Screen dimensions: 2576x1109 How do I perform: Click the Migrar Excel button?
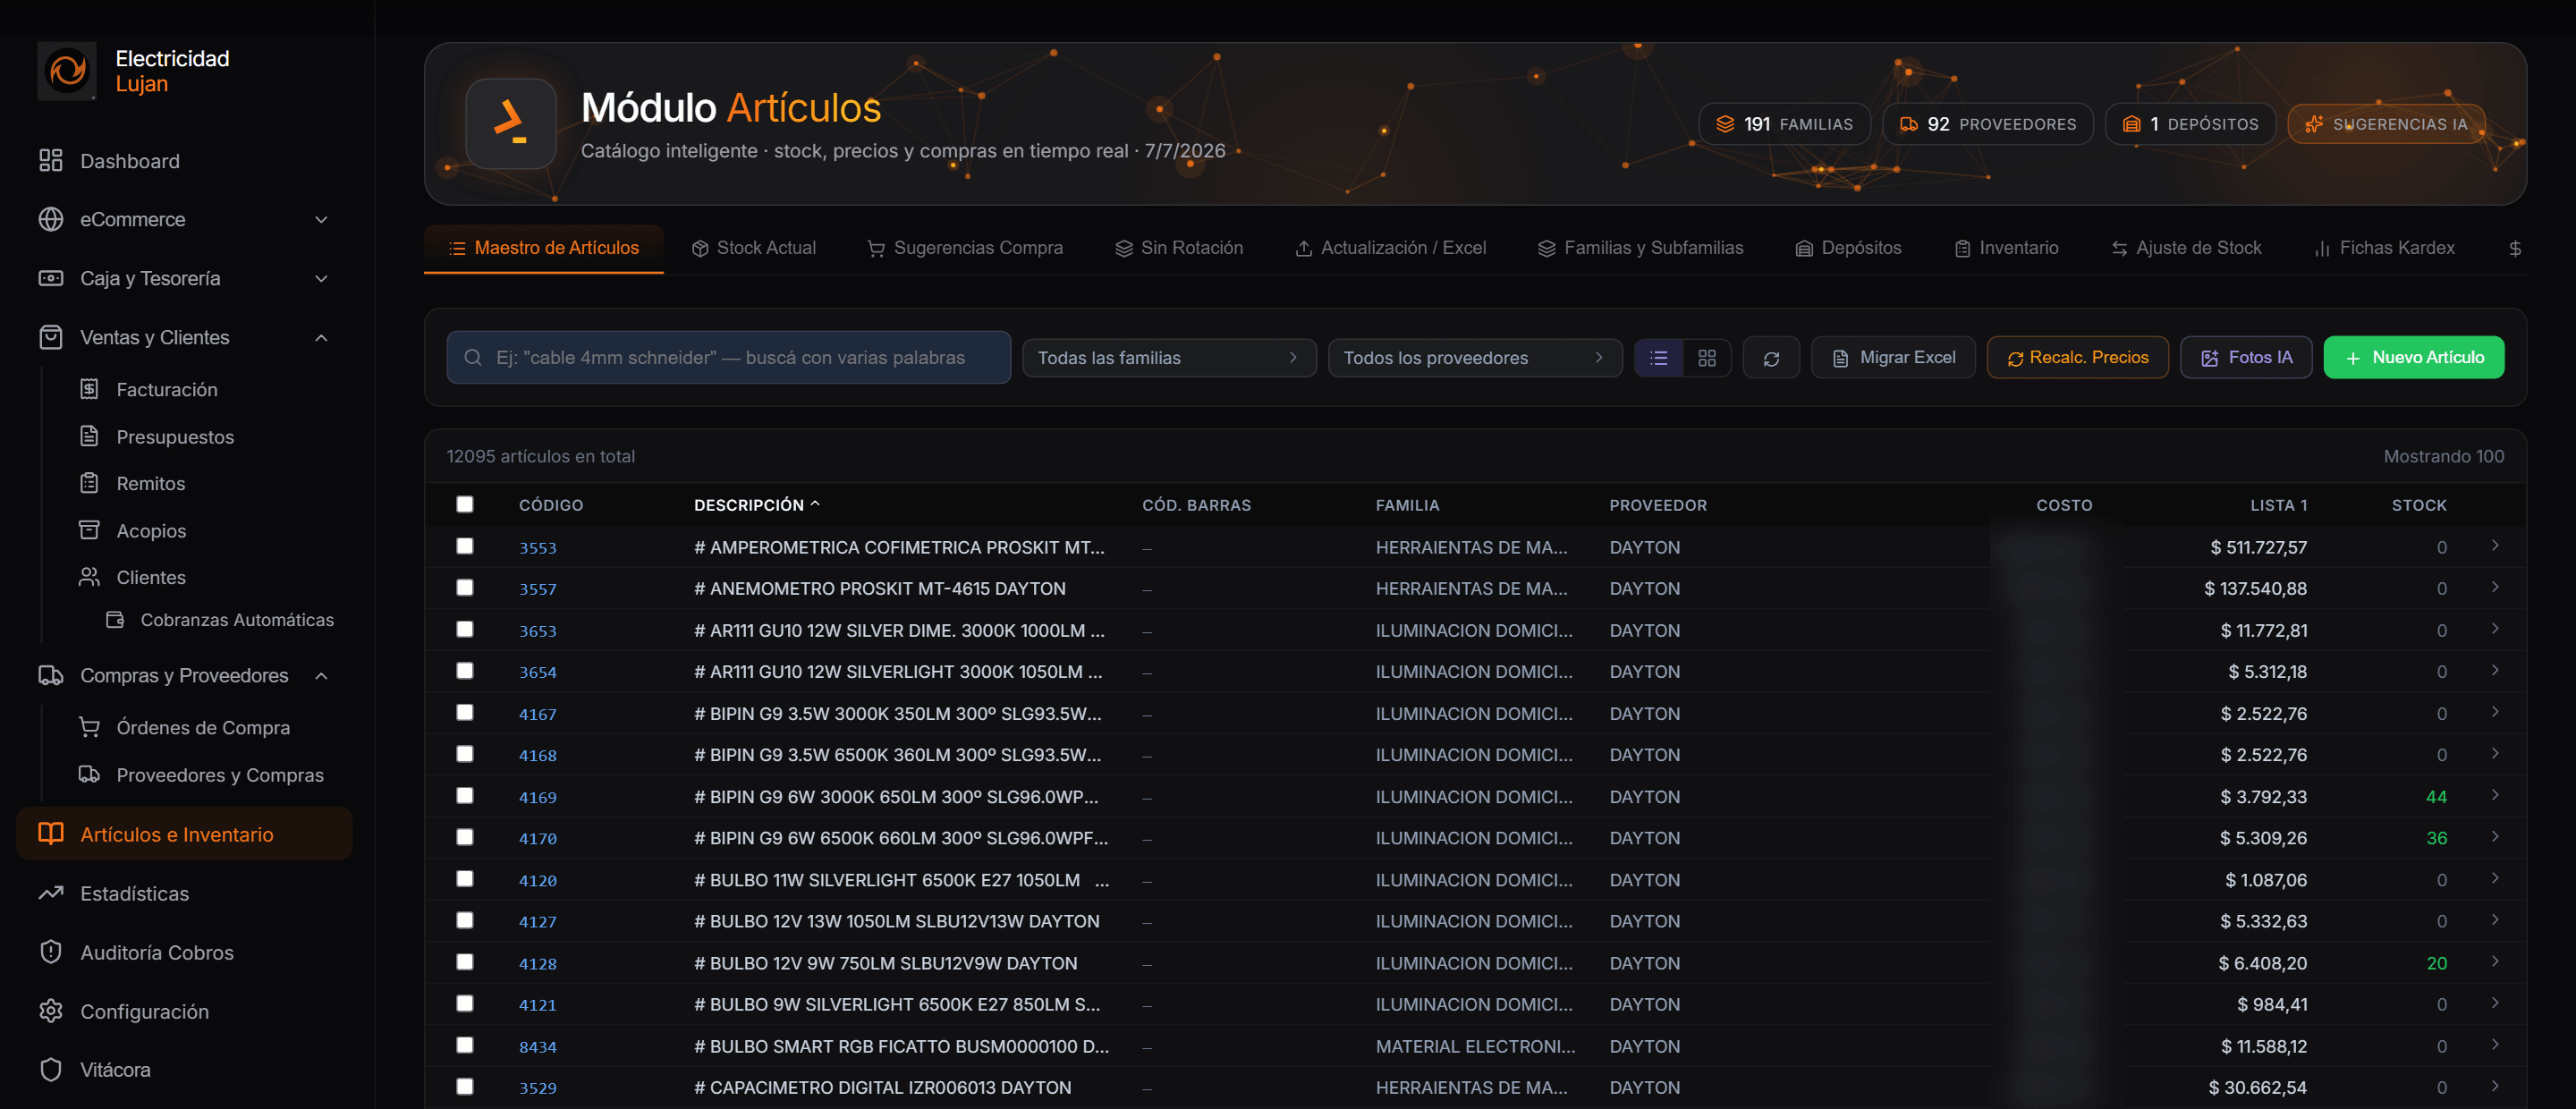(x=1893, y=358)
